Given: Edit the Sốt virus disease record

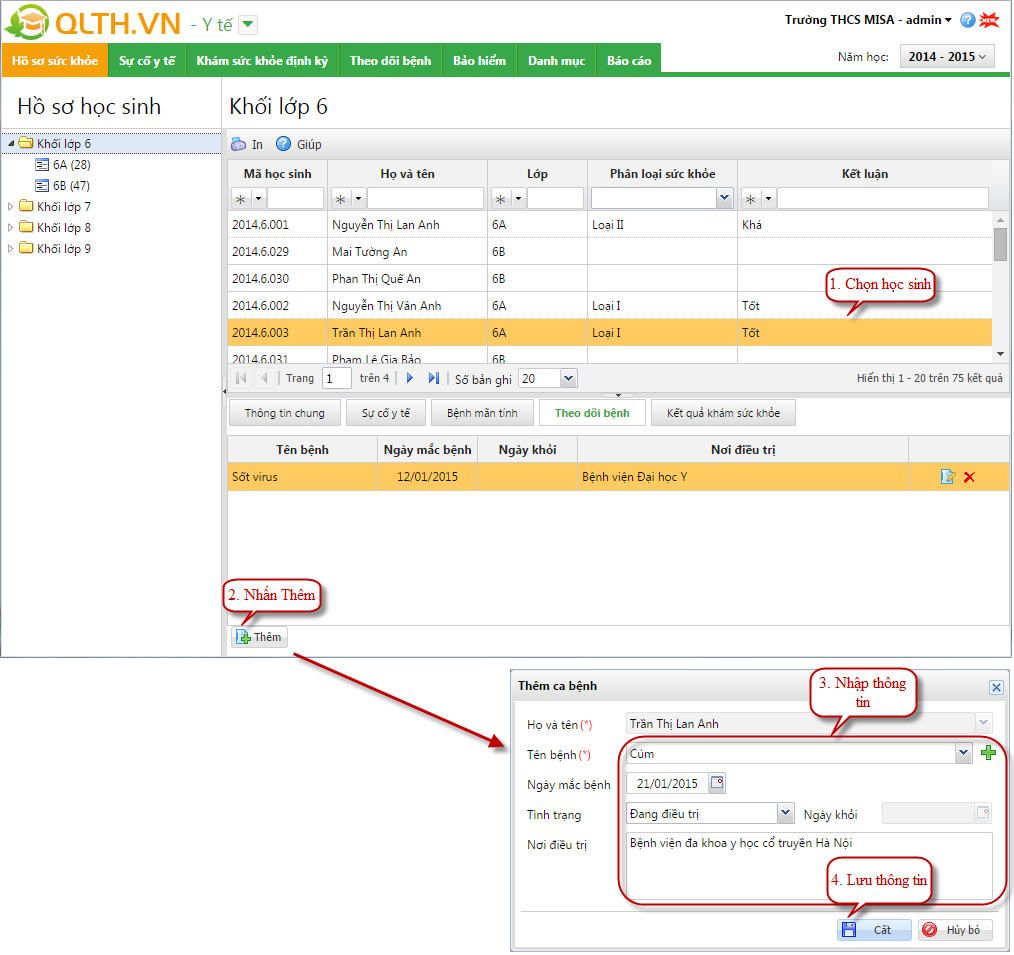Looking at the screenshot, I should [948, 477].
